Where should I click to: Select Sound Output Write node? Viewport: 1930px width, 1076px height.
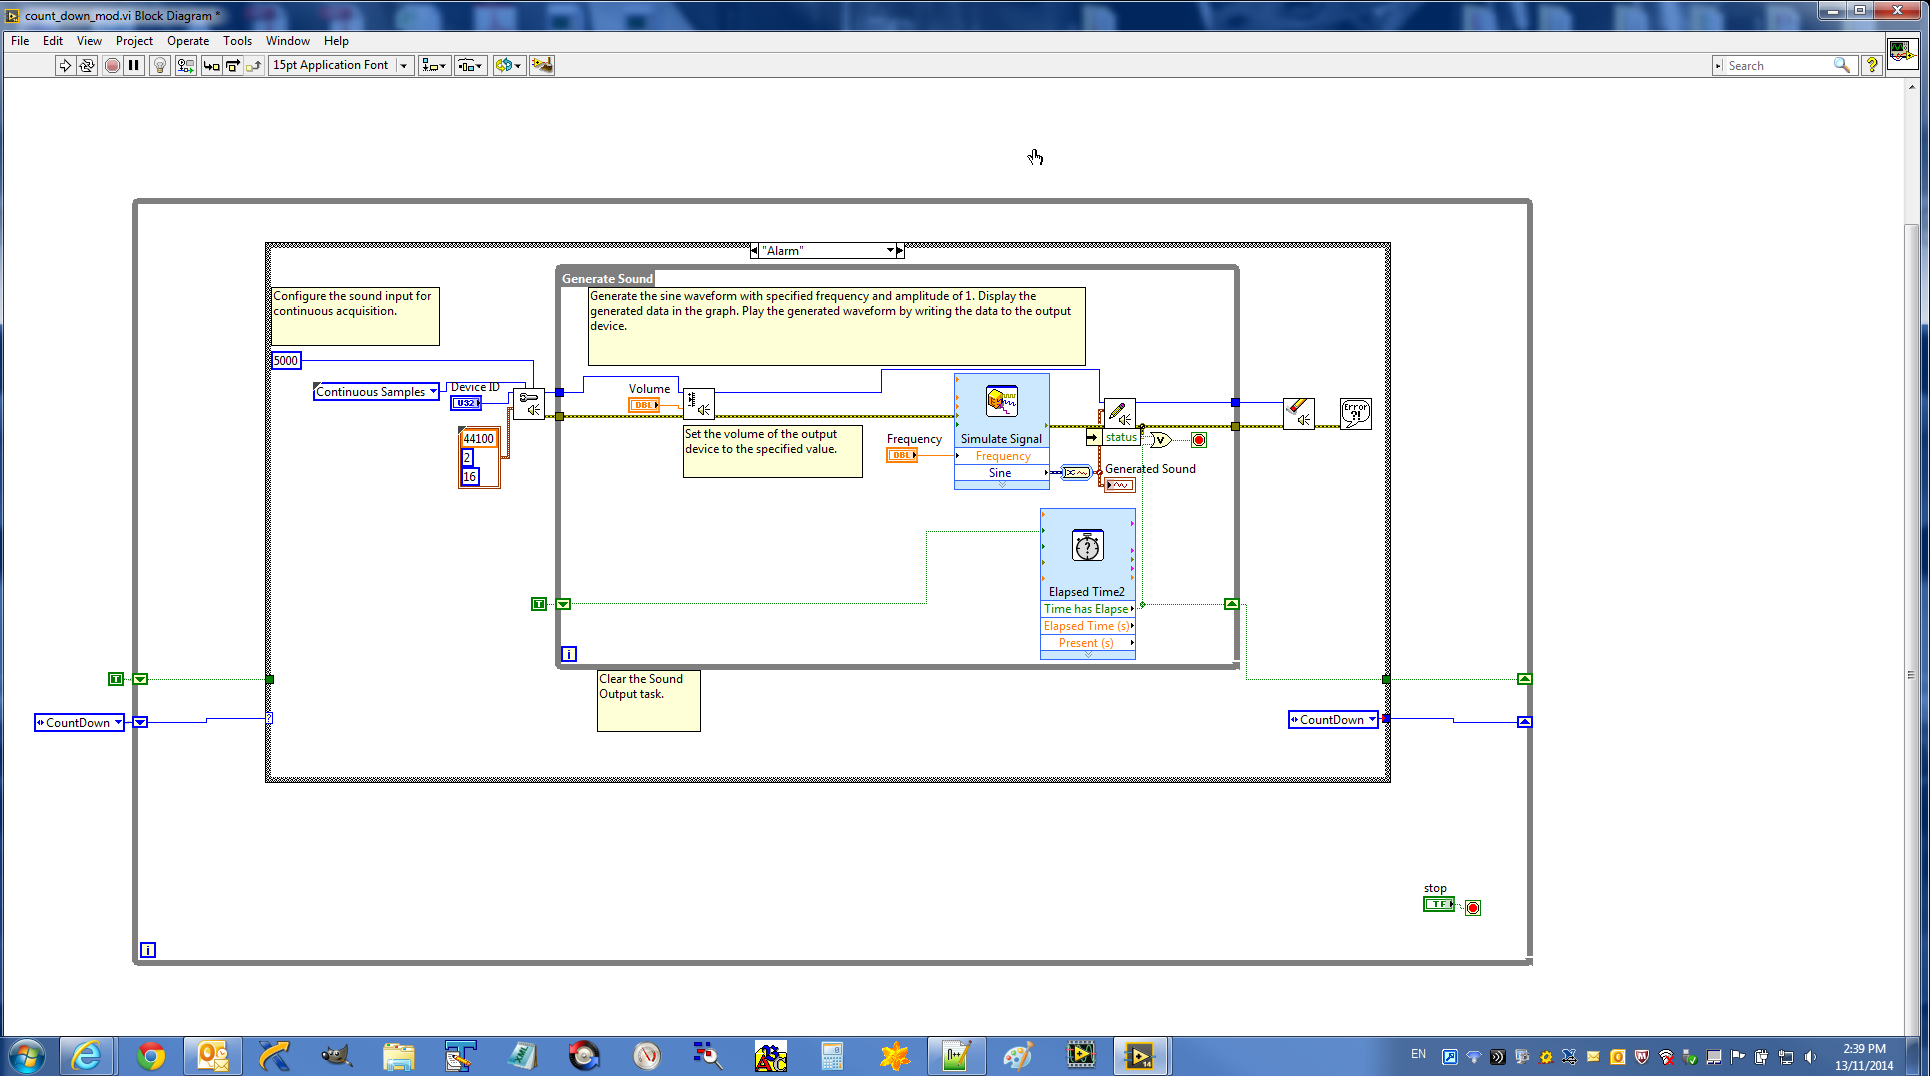pos(1119,413)
